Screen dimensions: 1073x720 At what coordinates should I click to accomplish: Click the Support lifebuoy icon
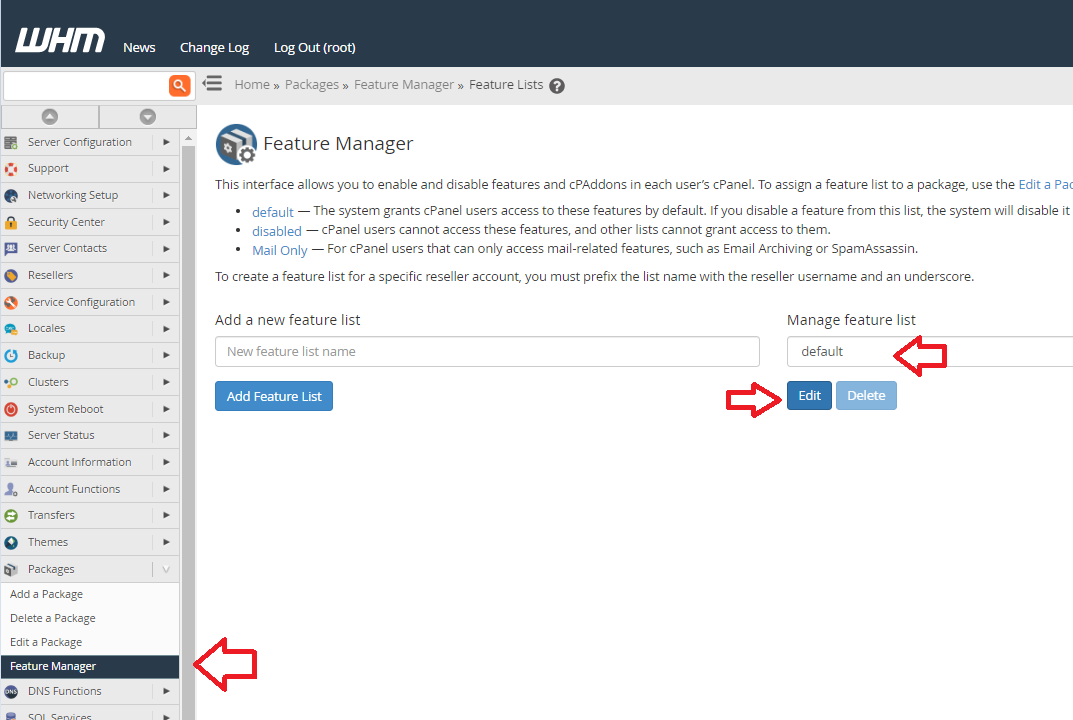(x=11, y=169)
